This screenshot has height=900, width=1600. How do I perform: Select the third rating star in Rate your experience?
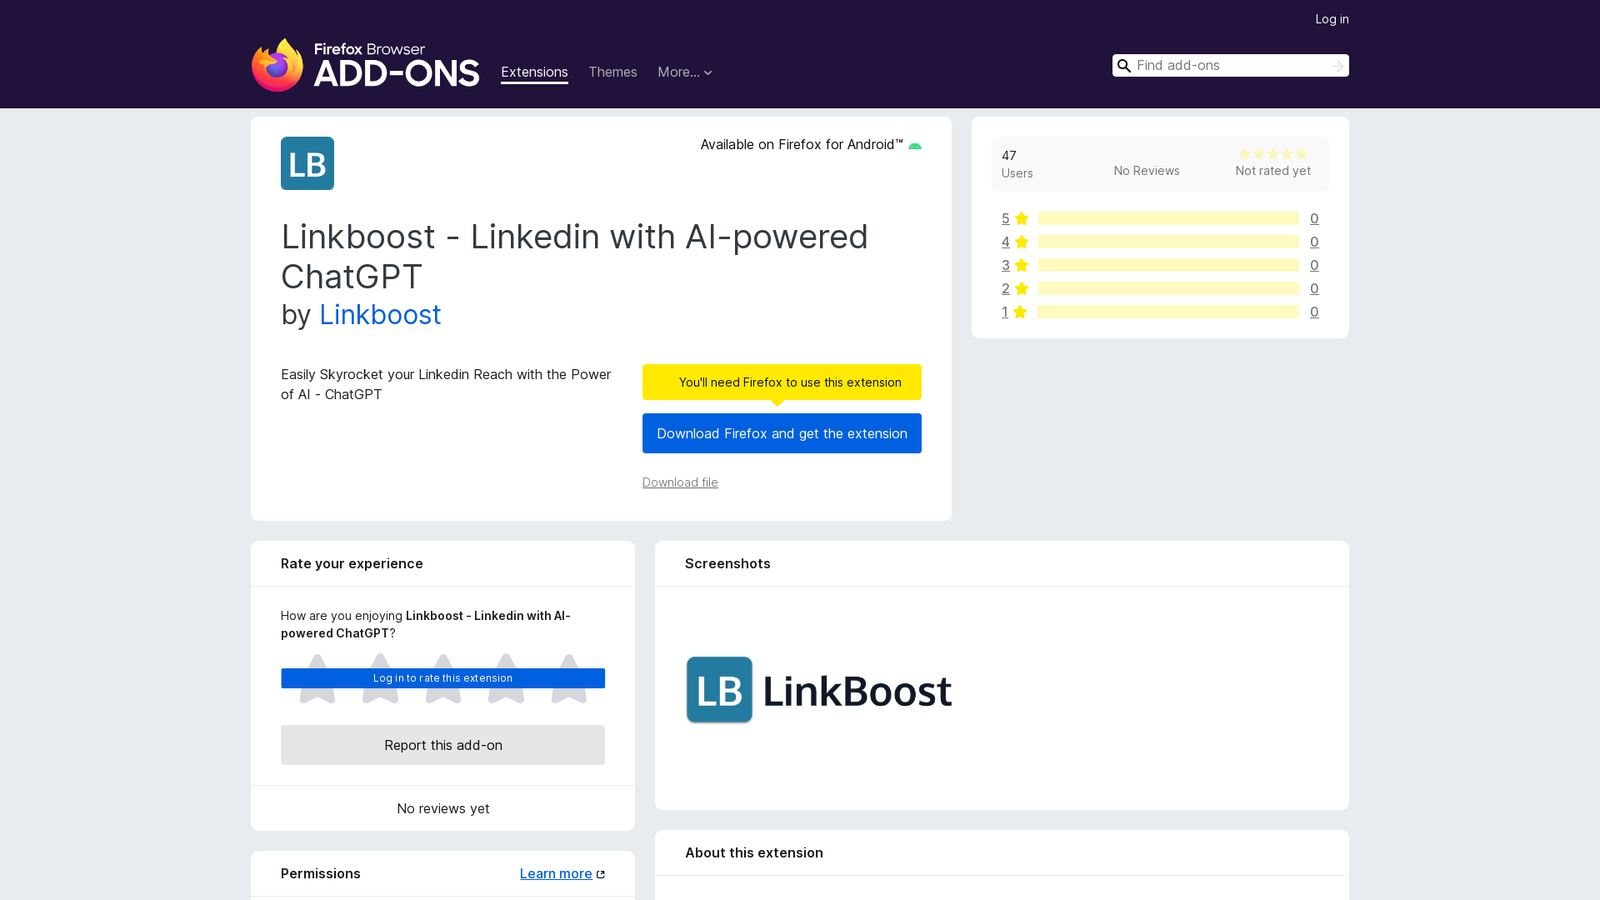(x=443, y=678)
